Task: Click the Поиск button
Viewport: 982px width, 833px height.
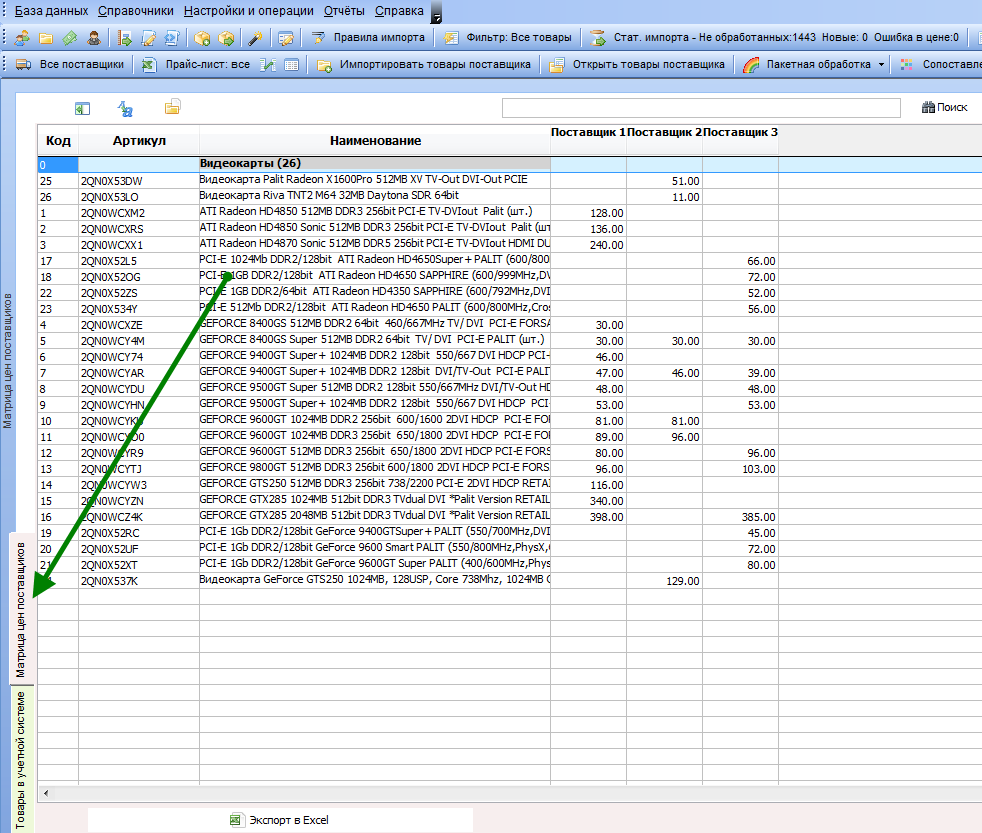Action: coord(944,108)
